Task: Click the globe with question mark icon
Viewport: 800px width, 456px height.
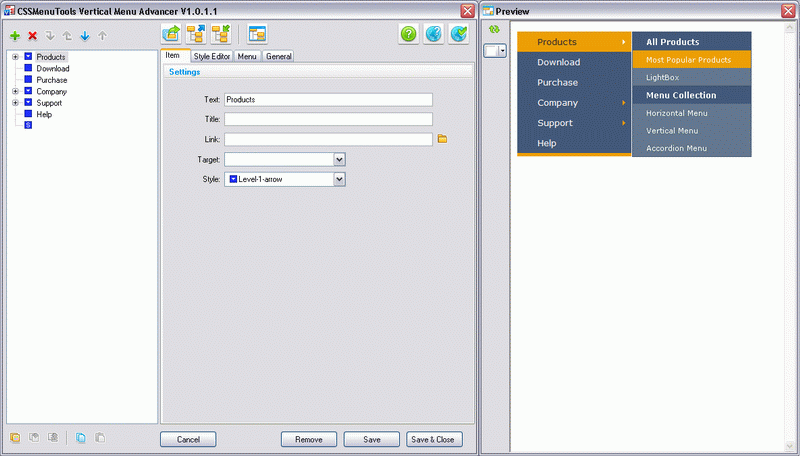Action: click(434, 34)
